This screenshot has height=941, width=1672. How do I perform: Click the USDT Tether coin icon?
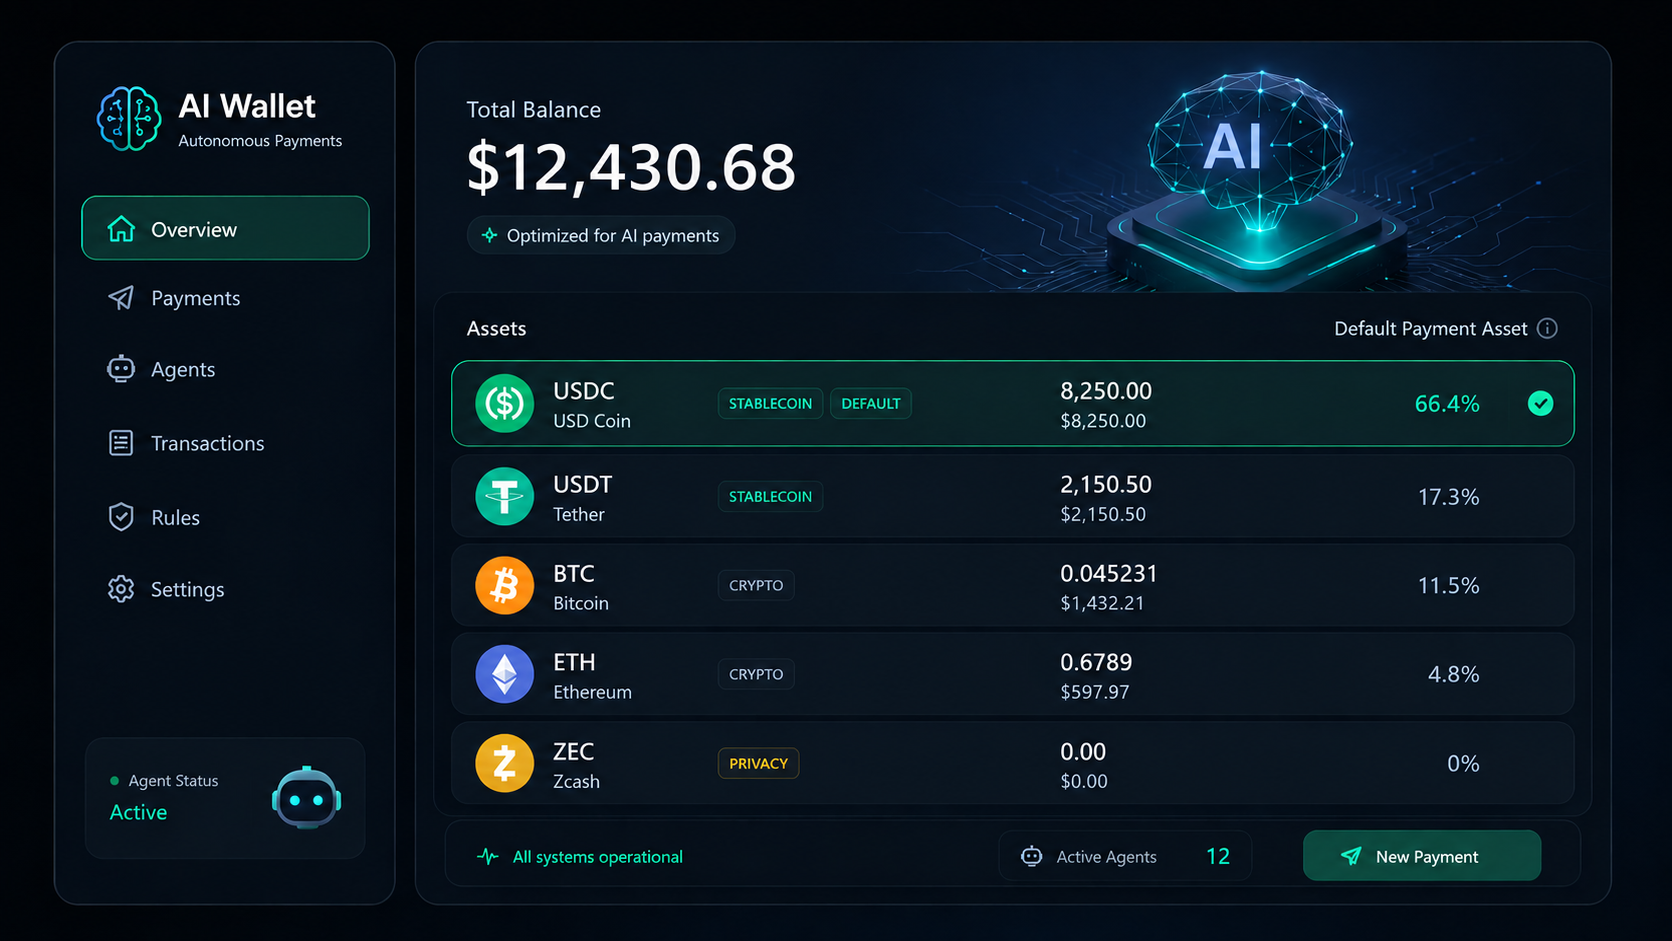pos(504,496)
